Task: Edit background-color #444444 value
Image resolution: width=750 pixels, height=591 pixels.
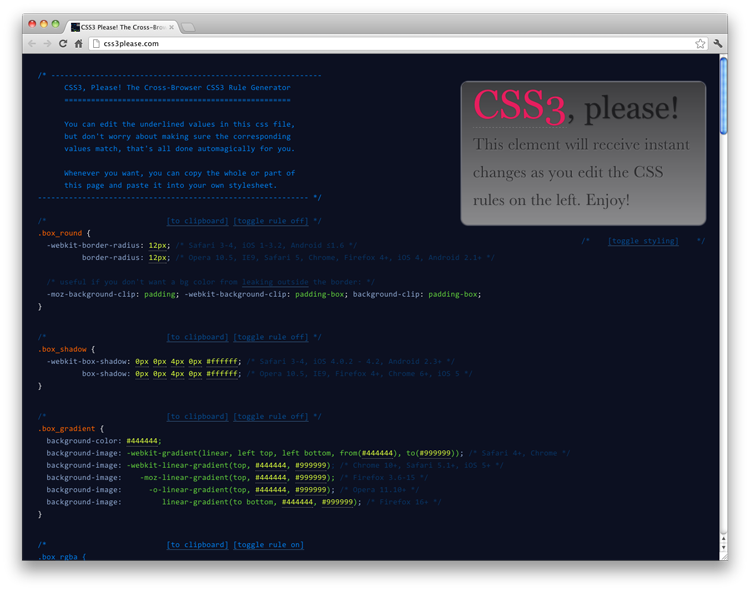Action: click(142, 441)
